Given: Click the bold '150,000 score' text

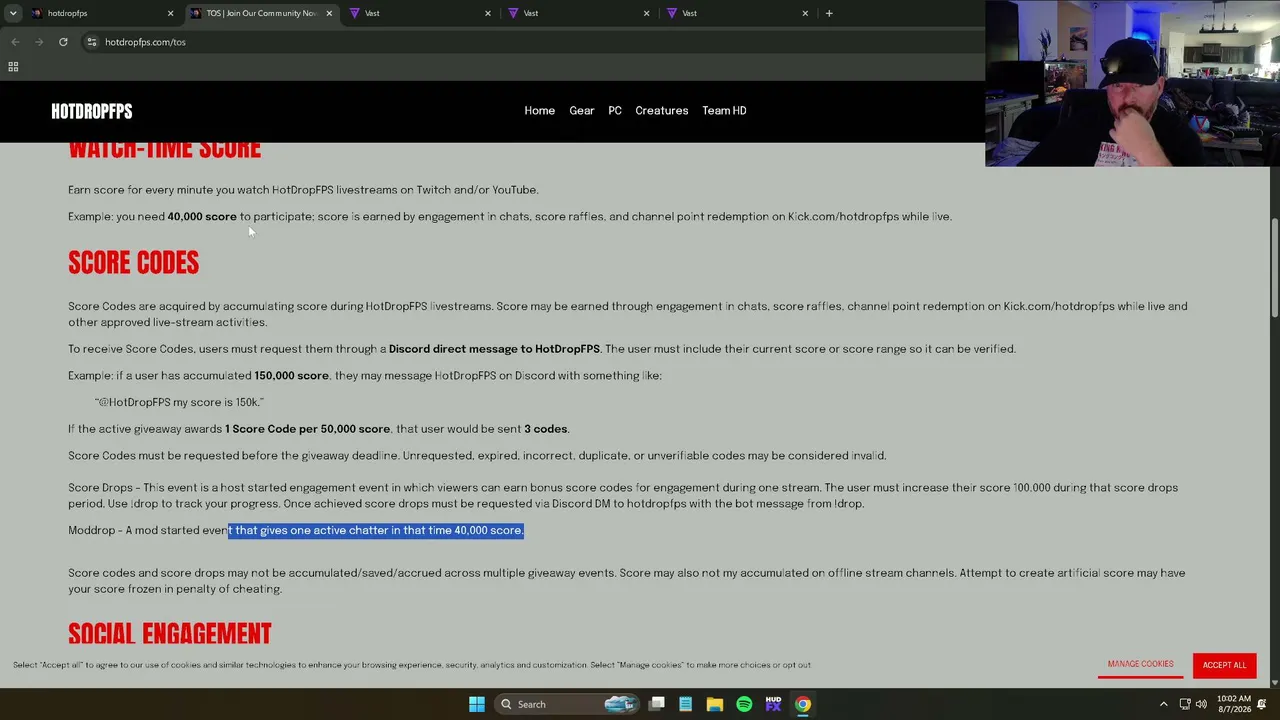Looking at the screenshot, I should coord(291,376).
